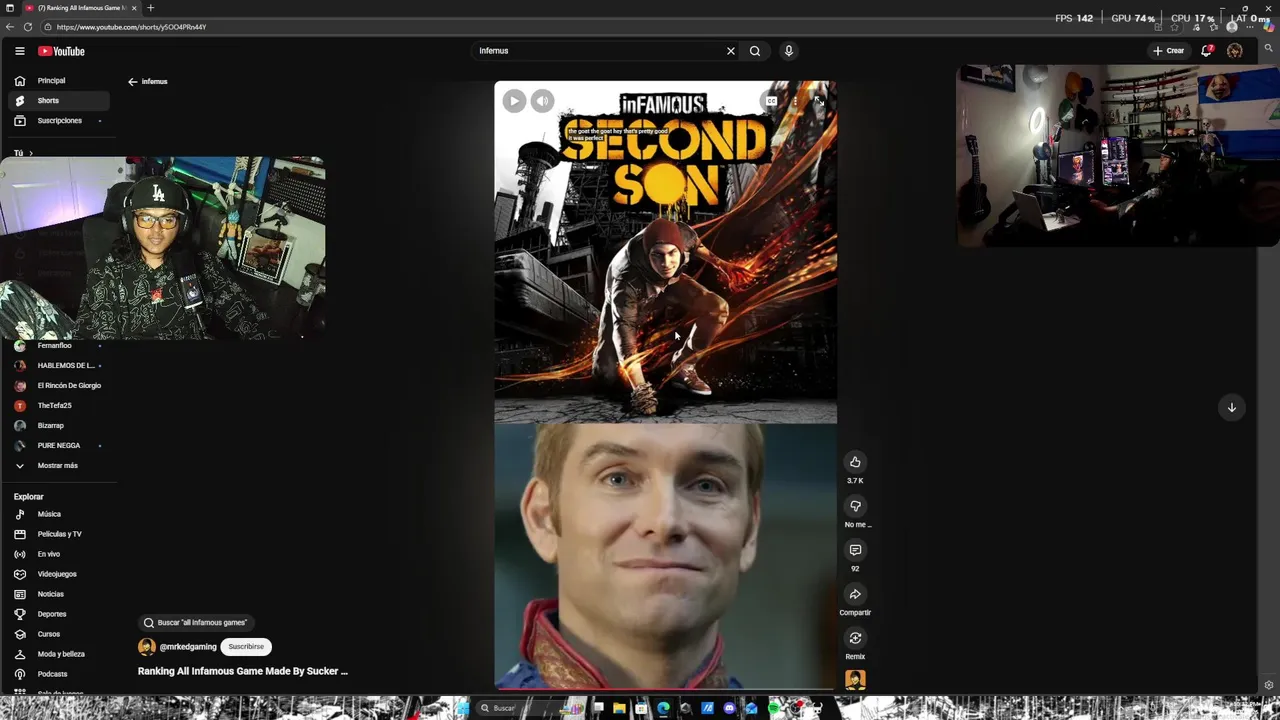
Task: Open Películas y TV in Explorar
Action: 58,534
